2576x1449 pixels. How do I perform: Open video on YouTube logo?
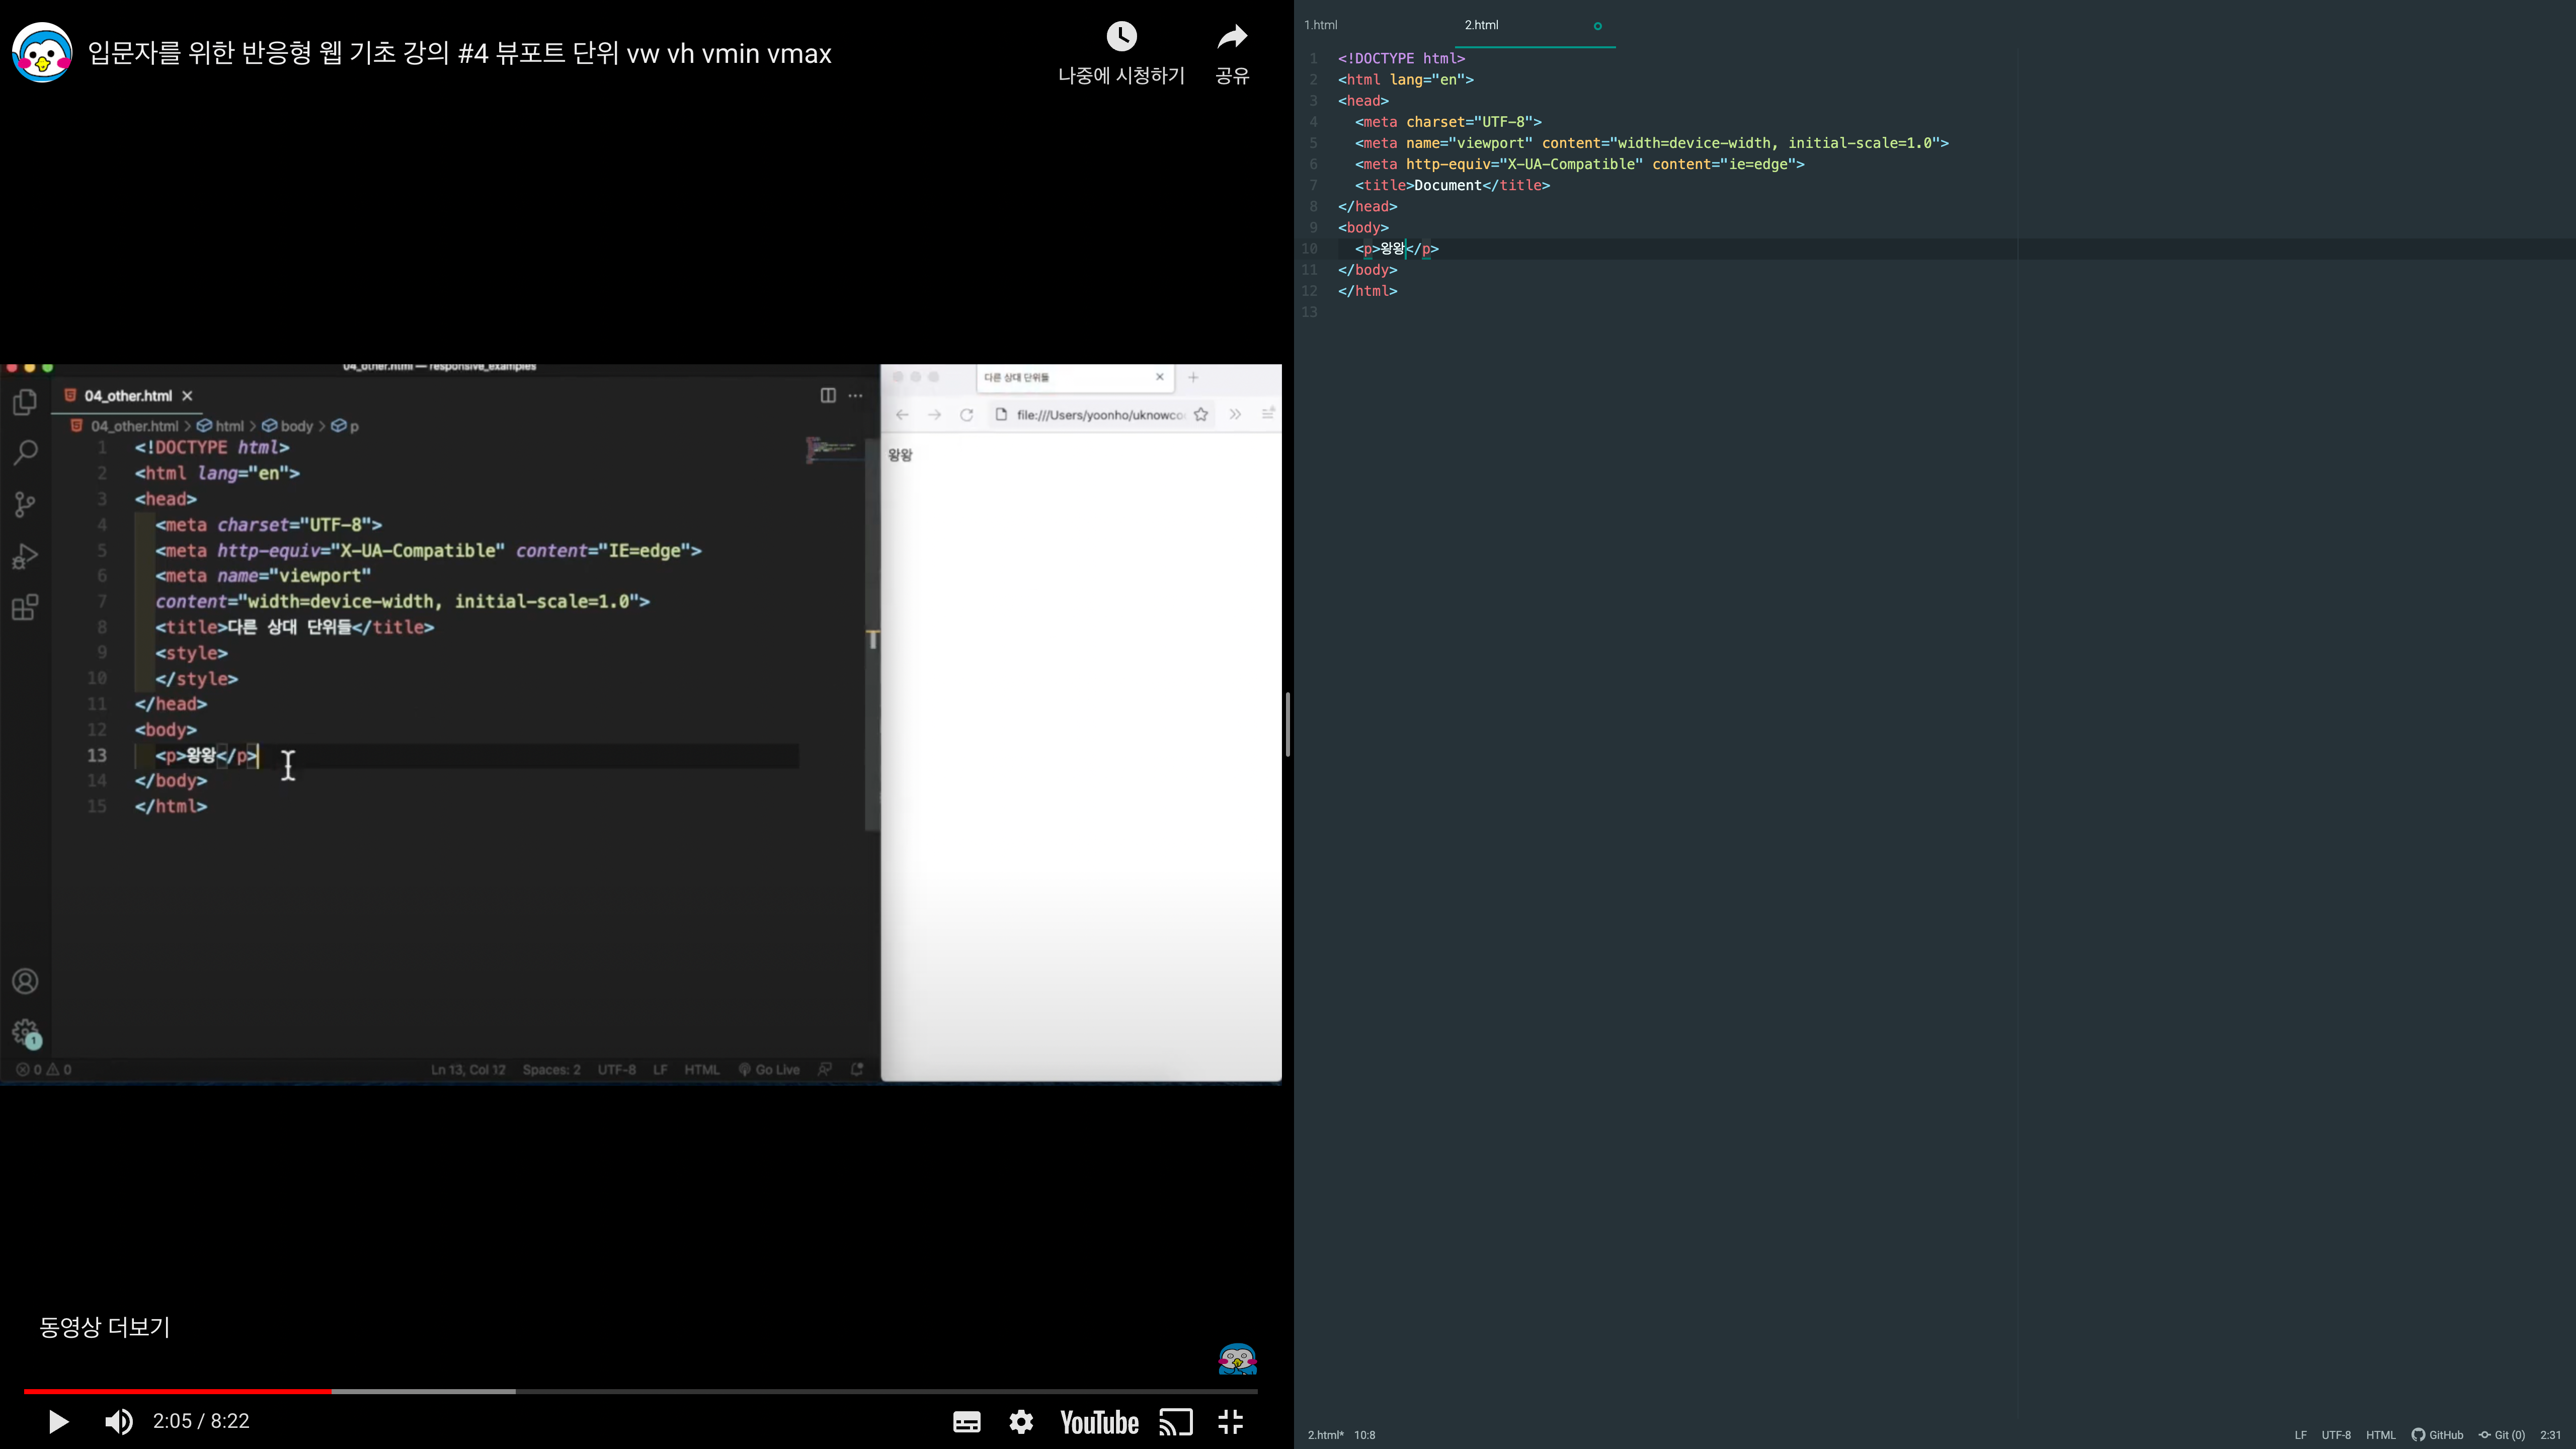pos(1099,1422)
